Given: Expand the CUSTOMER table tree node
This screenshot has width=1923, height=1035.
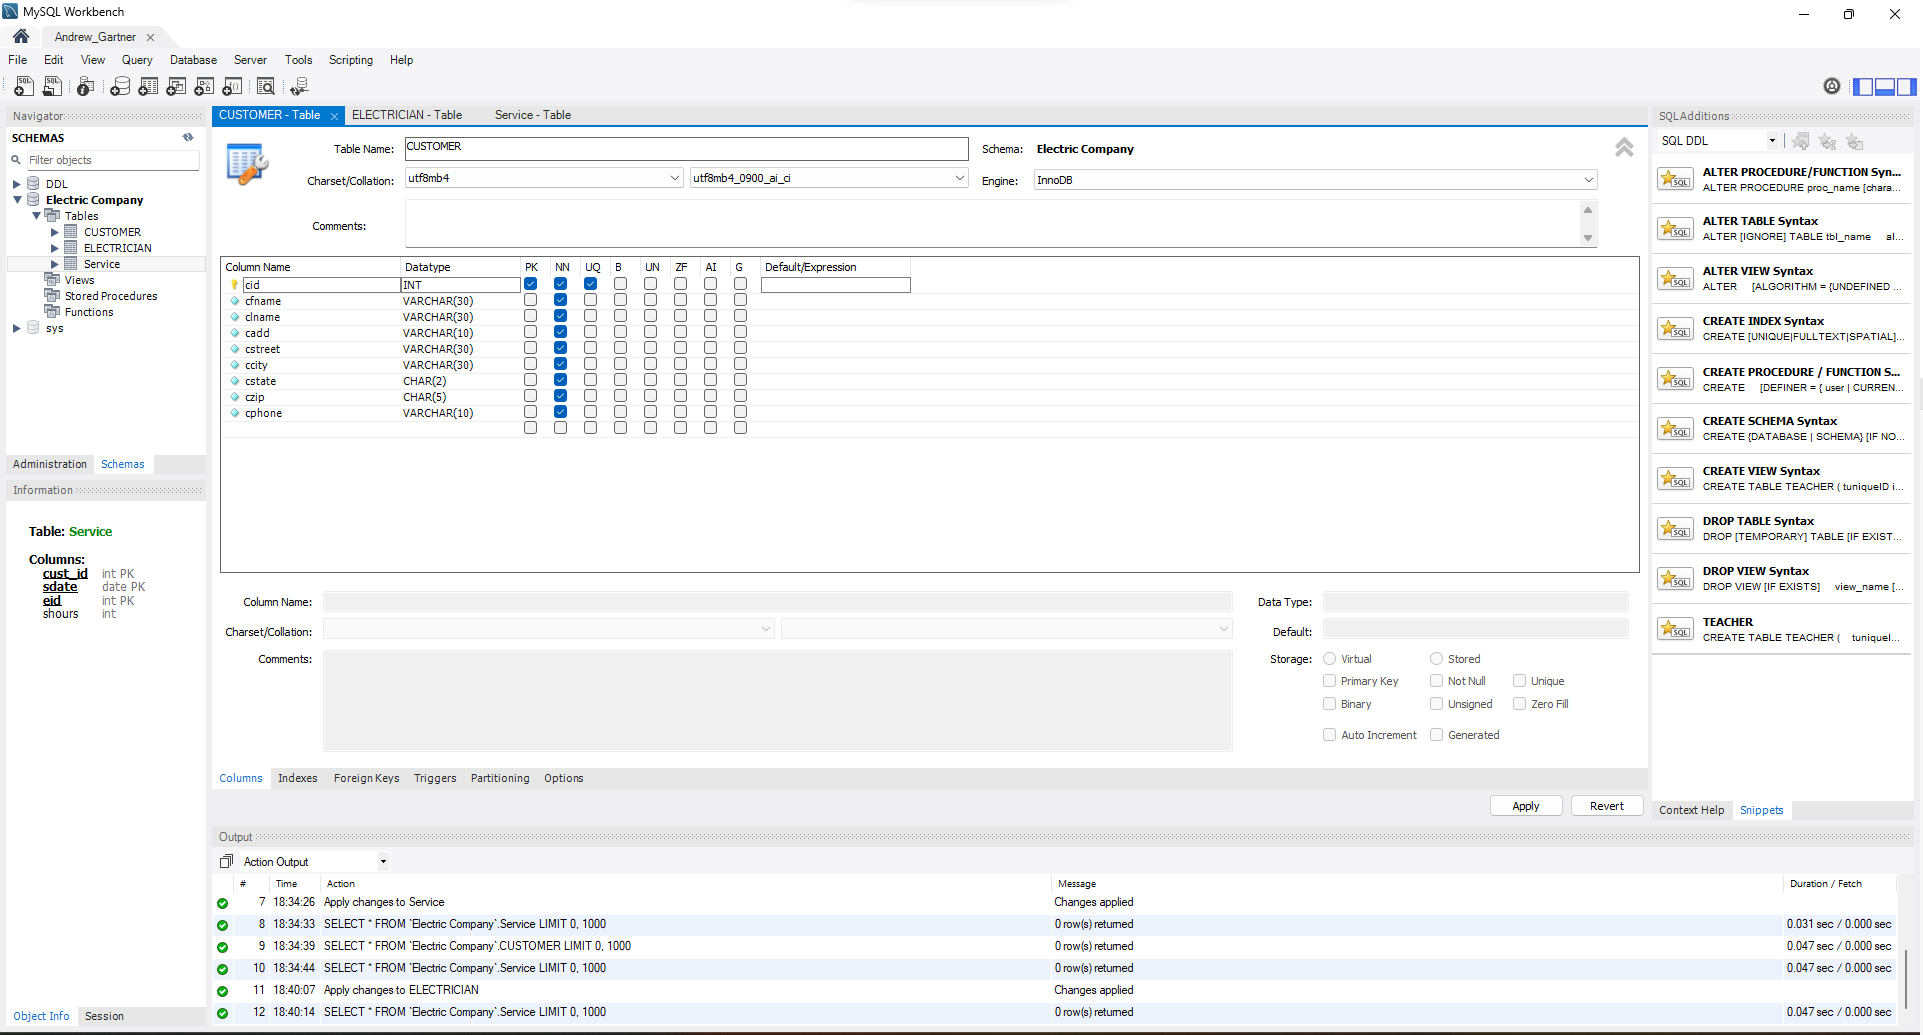Looking at the screenshot, I should pos(55,232).
